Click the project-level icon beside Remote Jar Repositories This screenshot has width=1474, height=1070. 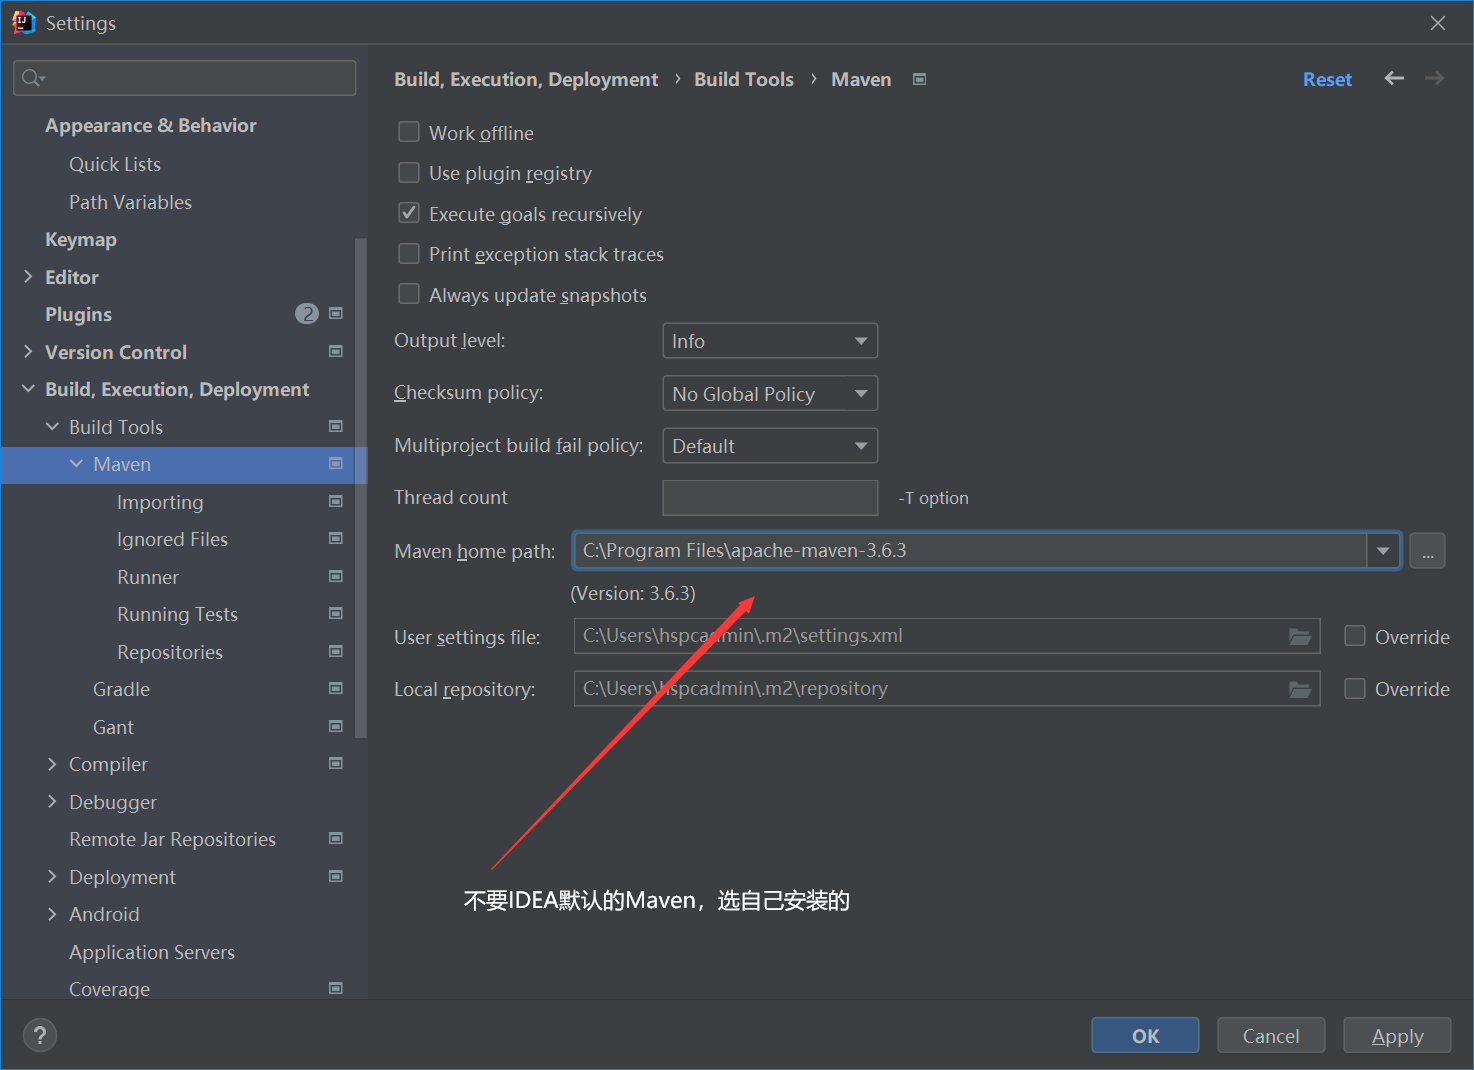(x=336, y=838)
